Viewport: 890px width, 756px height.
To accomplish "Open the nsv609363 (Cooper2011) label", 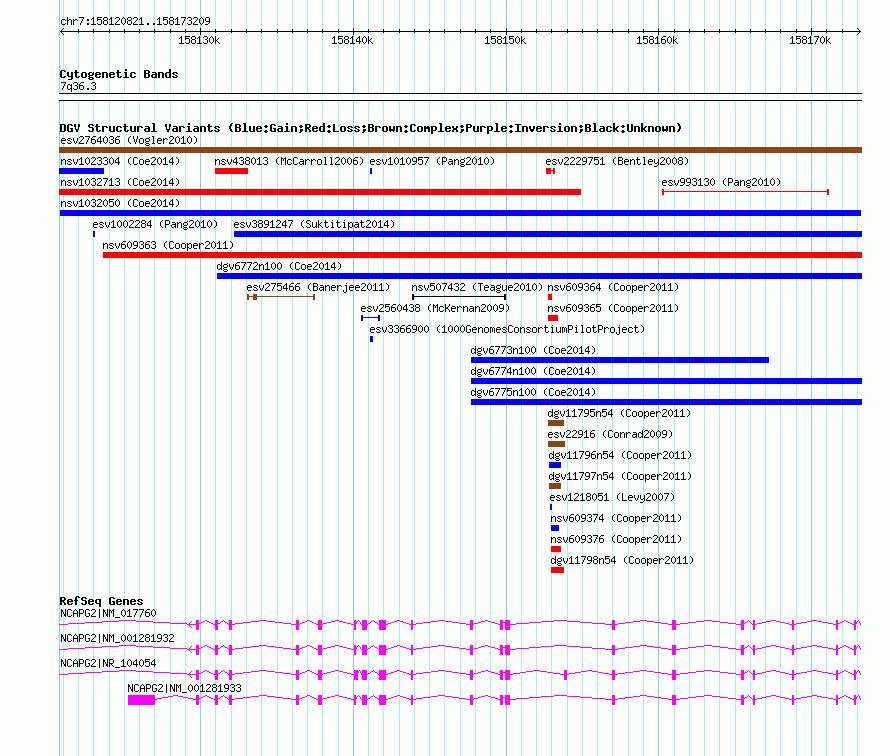I will click(168, 245).
